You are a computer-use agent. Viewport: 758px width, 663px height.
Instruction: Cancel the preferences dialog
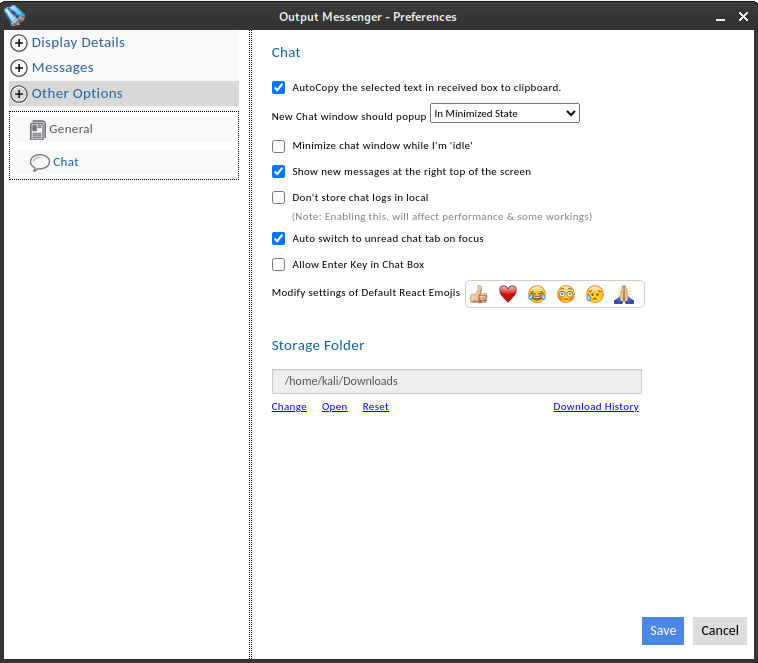click(x=720, y=631)
